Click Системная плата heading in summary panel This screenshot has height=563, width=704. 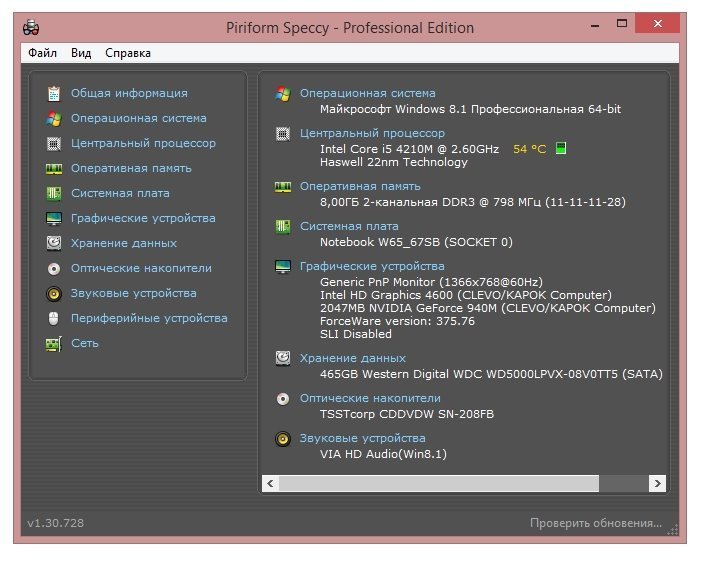coord(349,226)
